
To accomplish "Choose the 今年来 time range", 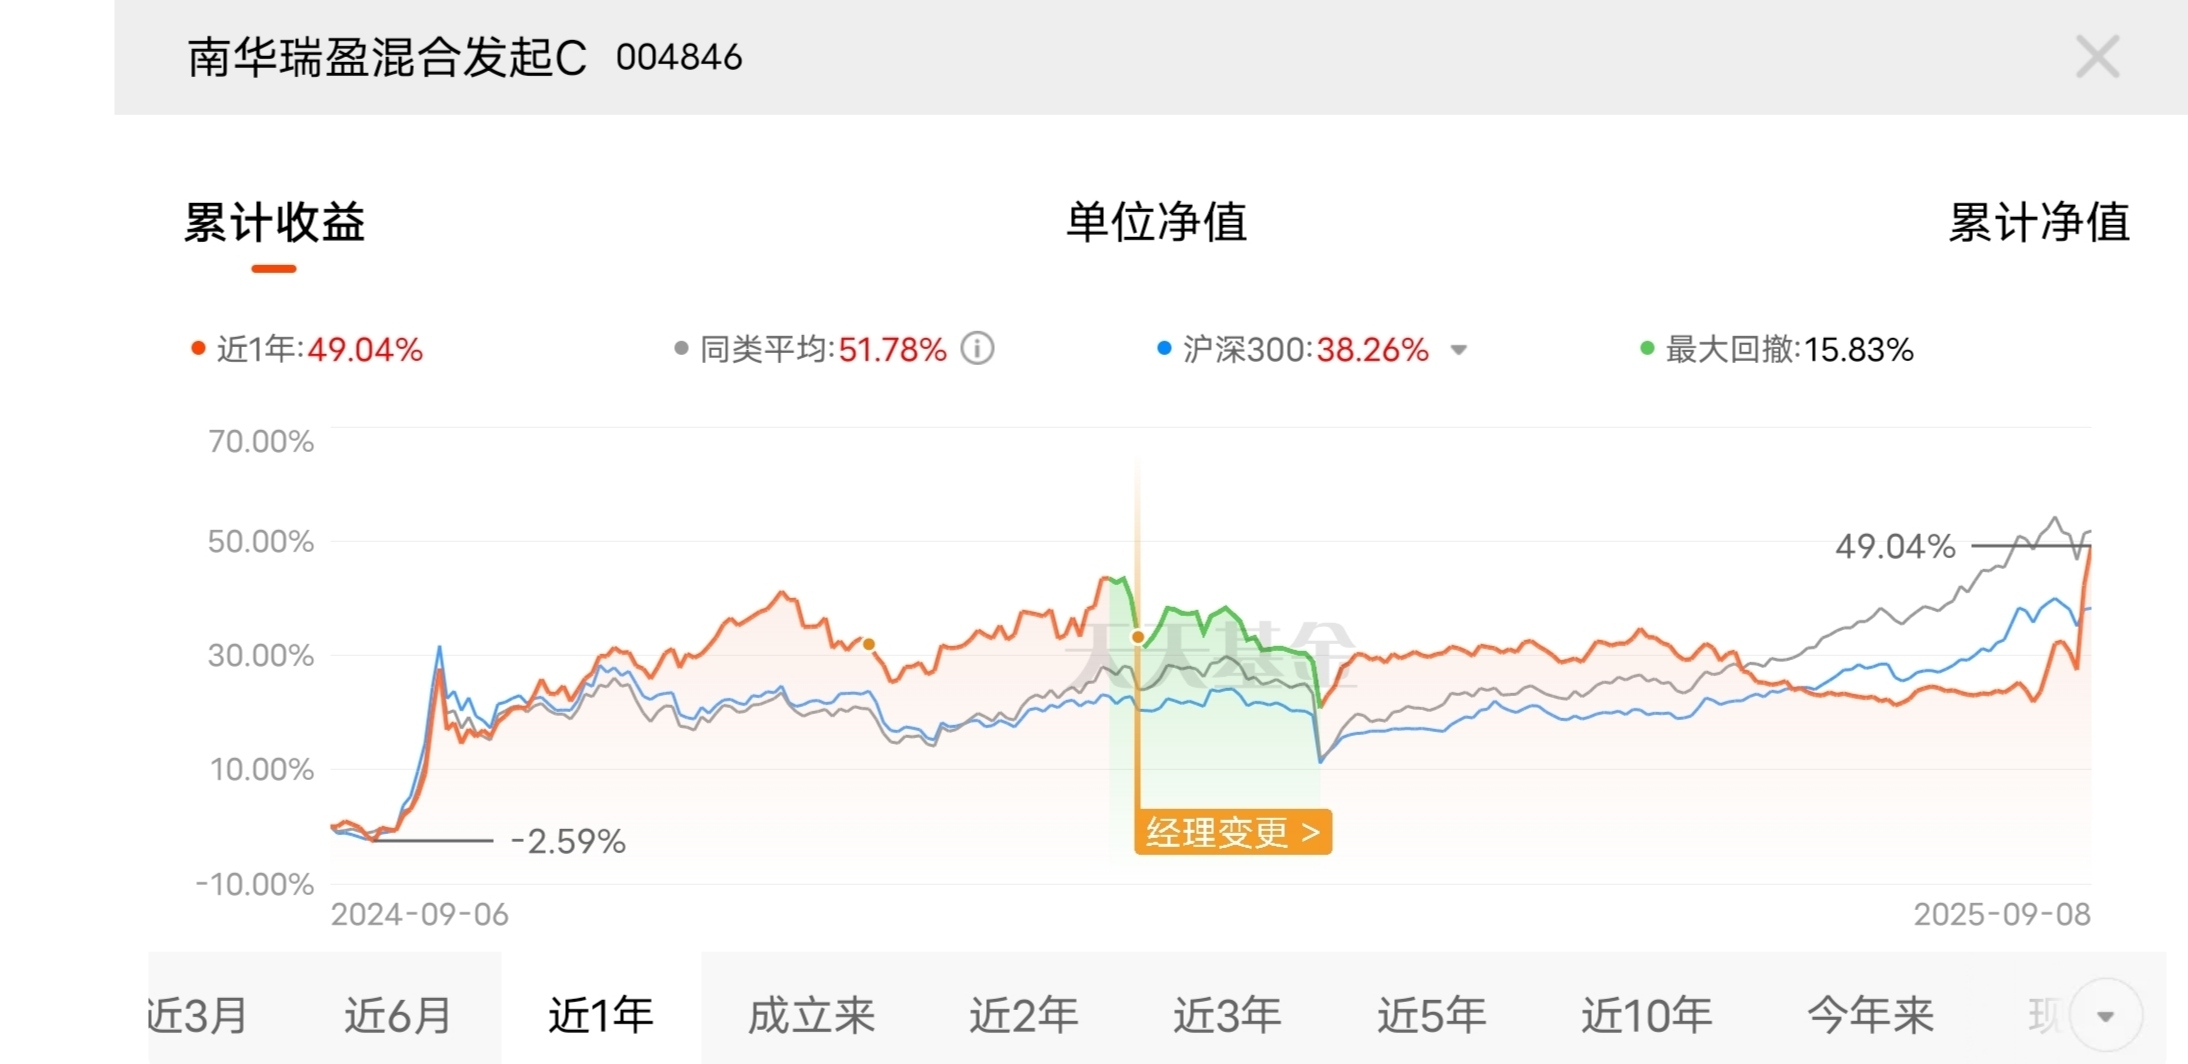I will pos(1870,1015).
